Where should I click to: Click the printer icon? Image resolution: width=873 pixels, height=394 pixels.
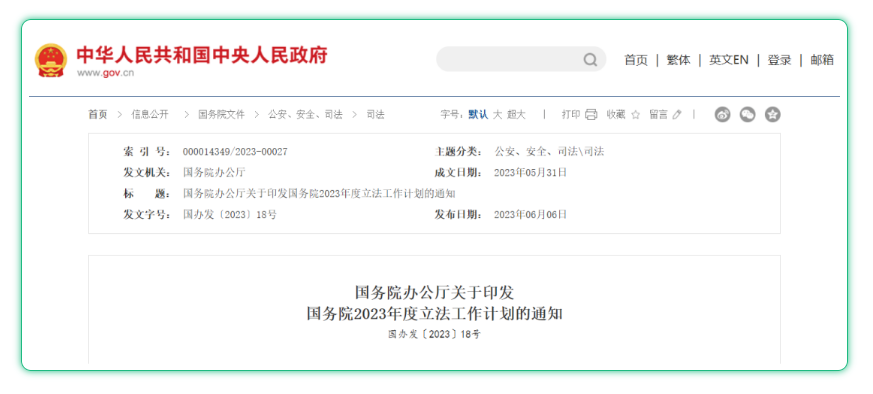pyautogui.click(x=591, y=115)
